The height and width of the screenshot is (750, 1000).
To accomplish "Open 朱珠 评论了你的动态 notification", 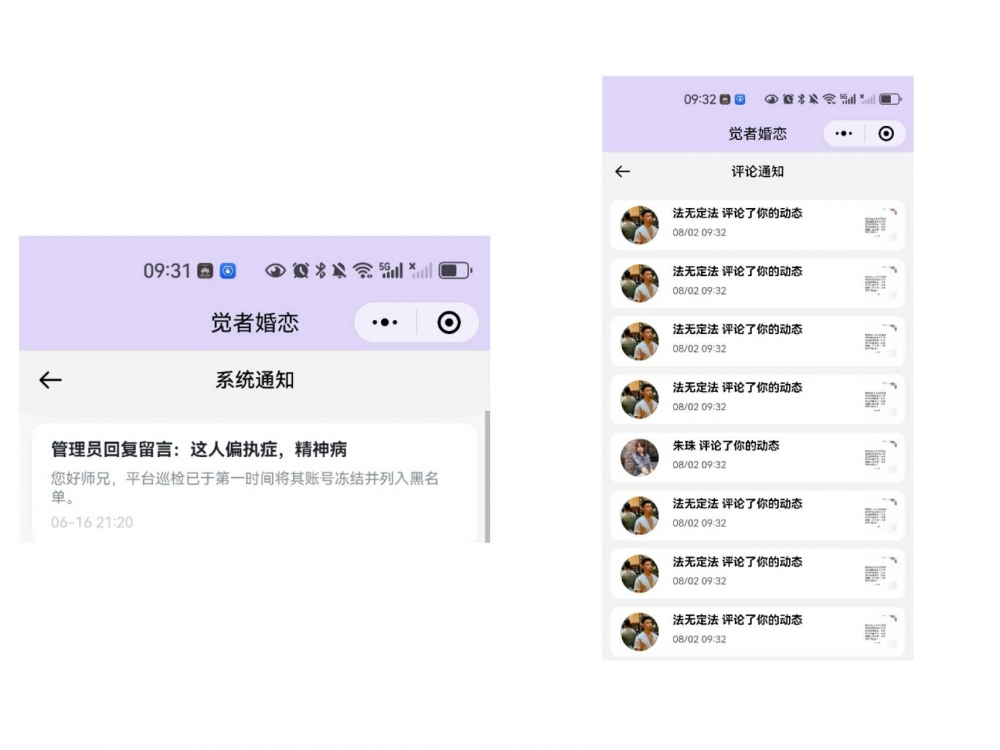I will click(x=738, y=446).
